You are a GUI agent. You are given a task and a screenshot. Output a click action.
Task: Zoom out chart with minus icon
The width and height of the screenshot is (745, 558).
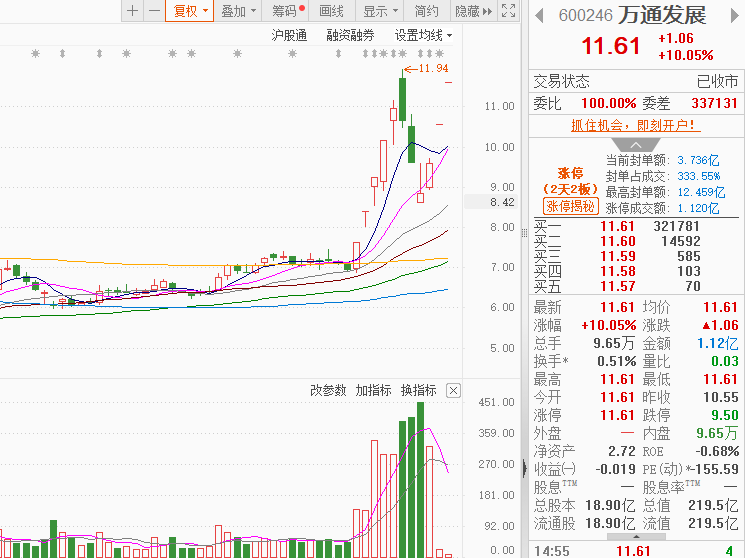click(x=154, y=10)
